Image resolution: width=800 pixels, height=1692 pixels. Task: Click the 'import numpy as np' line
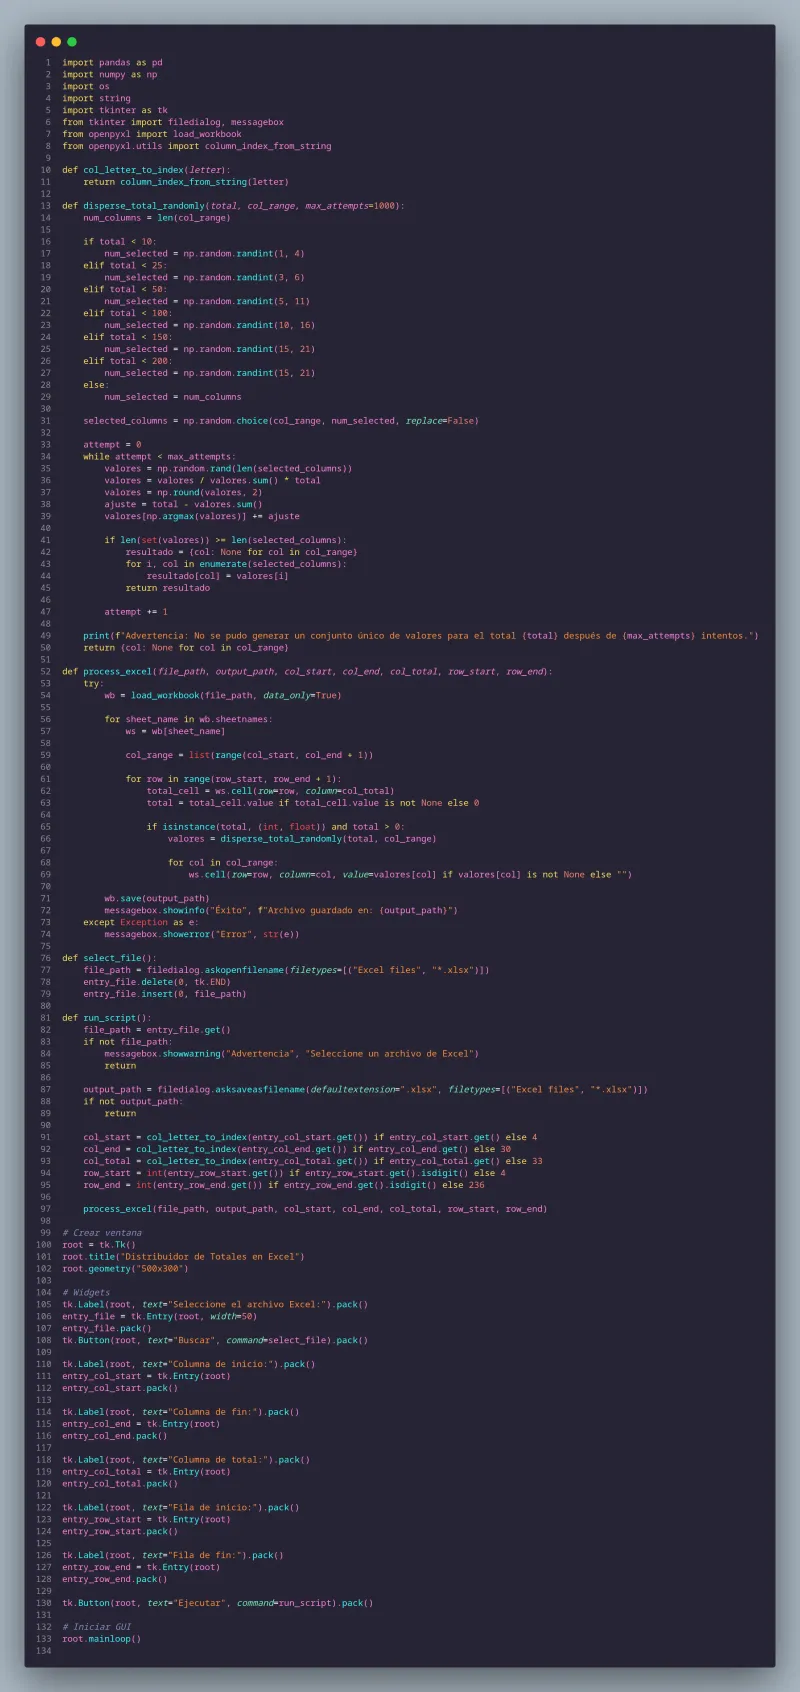click(x=110, y=74)
